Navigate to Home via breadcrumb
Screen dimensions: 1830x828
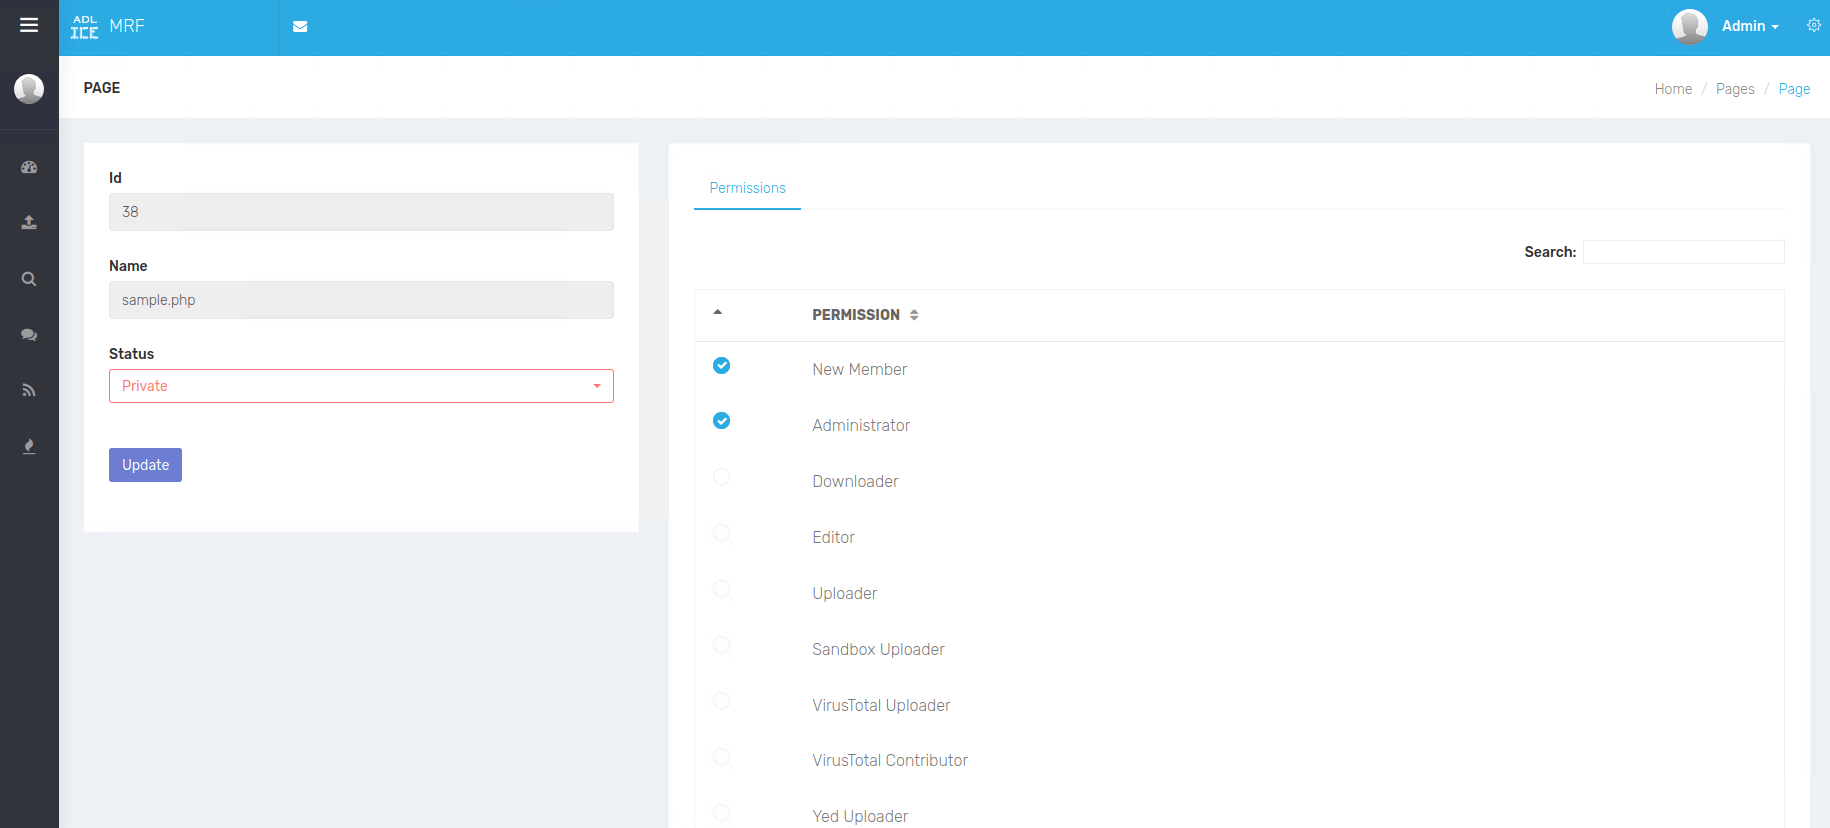tap(1672, 89)
